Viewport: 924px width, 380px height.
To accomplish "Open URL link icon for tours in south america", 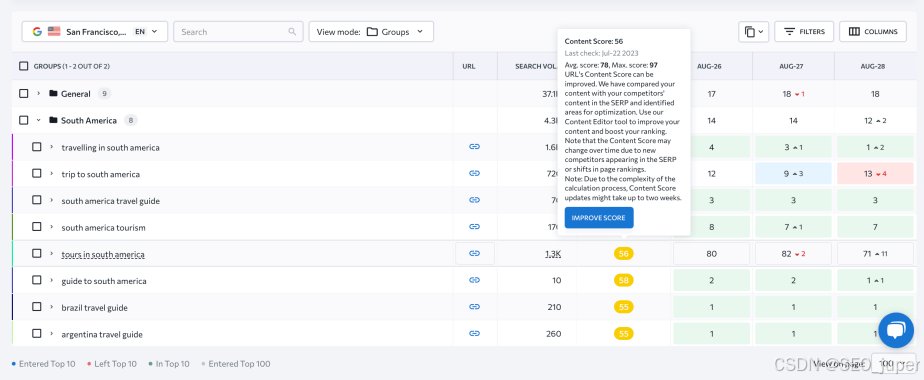I will point(474,253).
